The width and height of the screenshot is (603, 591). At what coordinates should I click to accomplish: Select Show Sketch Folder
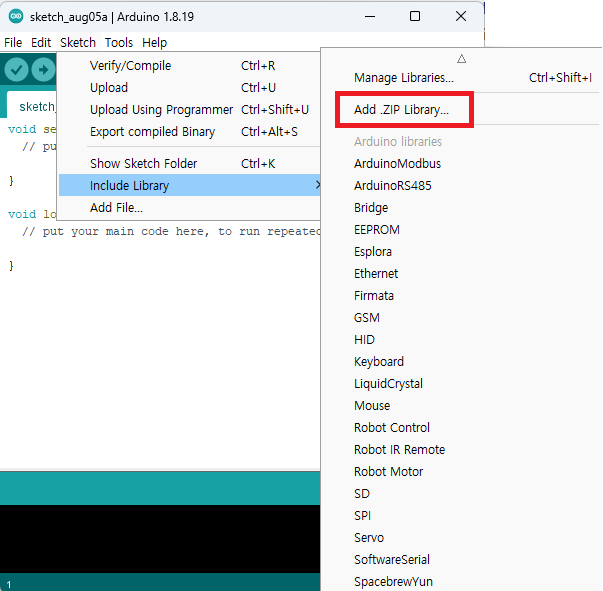pos(189,163)
